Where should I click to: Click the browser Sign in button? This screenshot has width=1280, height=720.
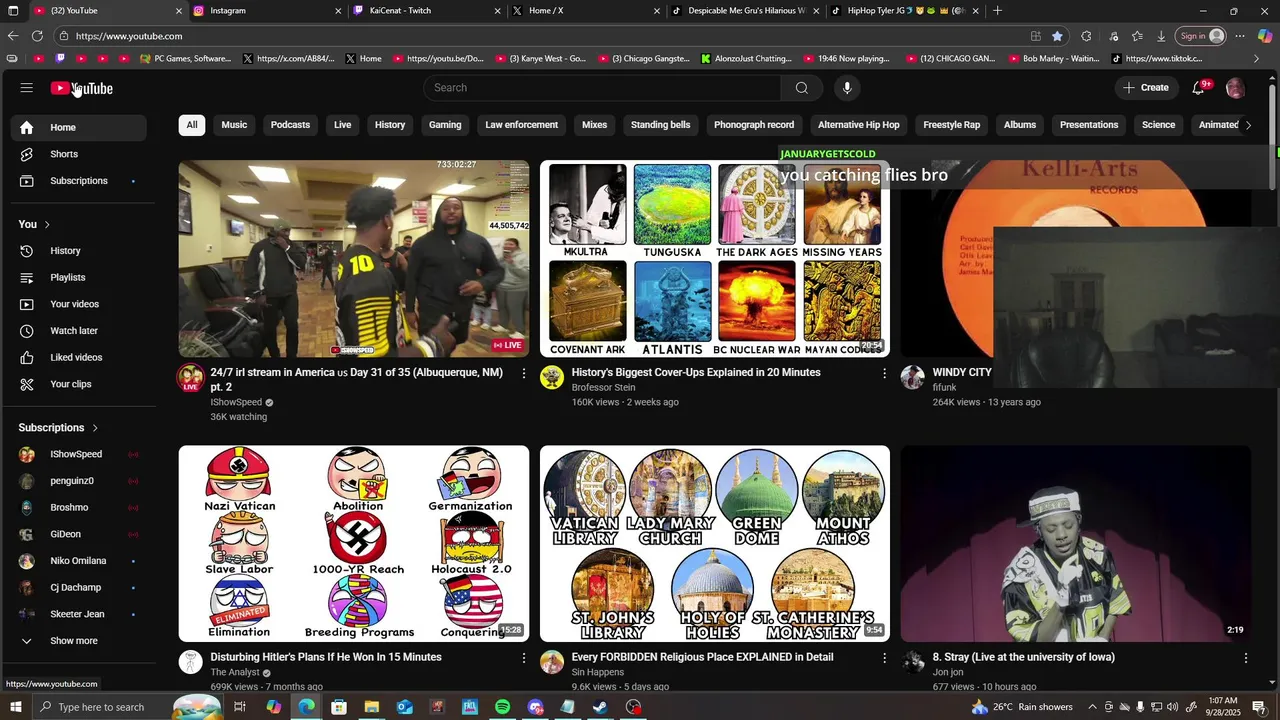1202,36
